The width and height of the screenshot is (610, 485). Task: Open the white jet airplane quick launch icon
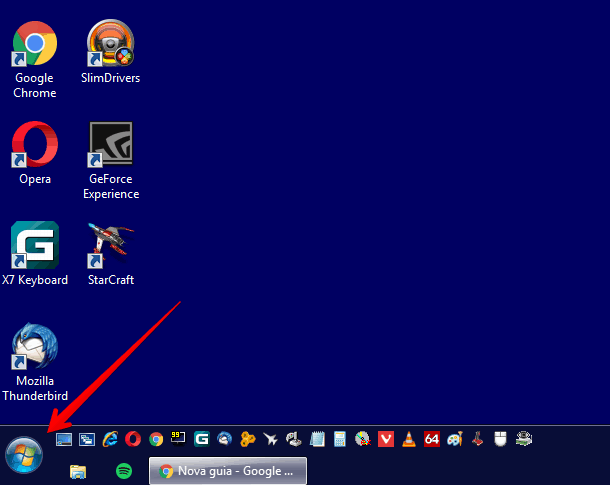tap(270, 439)
